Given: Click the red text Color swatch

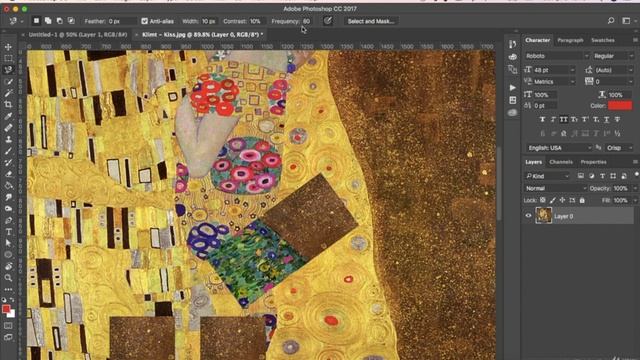Looking at the screenshot, I should pos(620,106).
